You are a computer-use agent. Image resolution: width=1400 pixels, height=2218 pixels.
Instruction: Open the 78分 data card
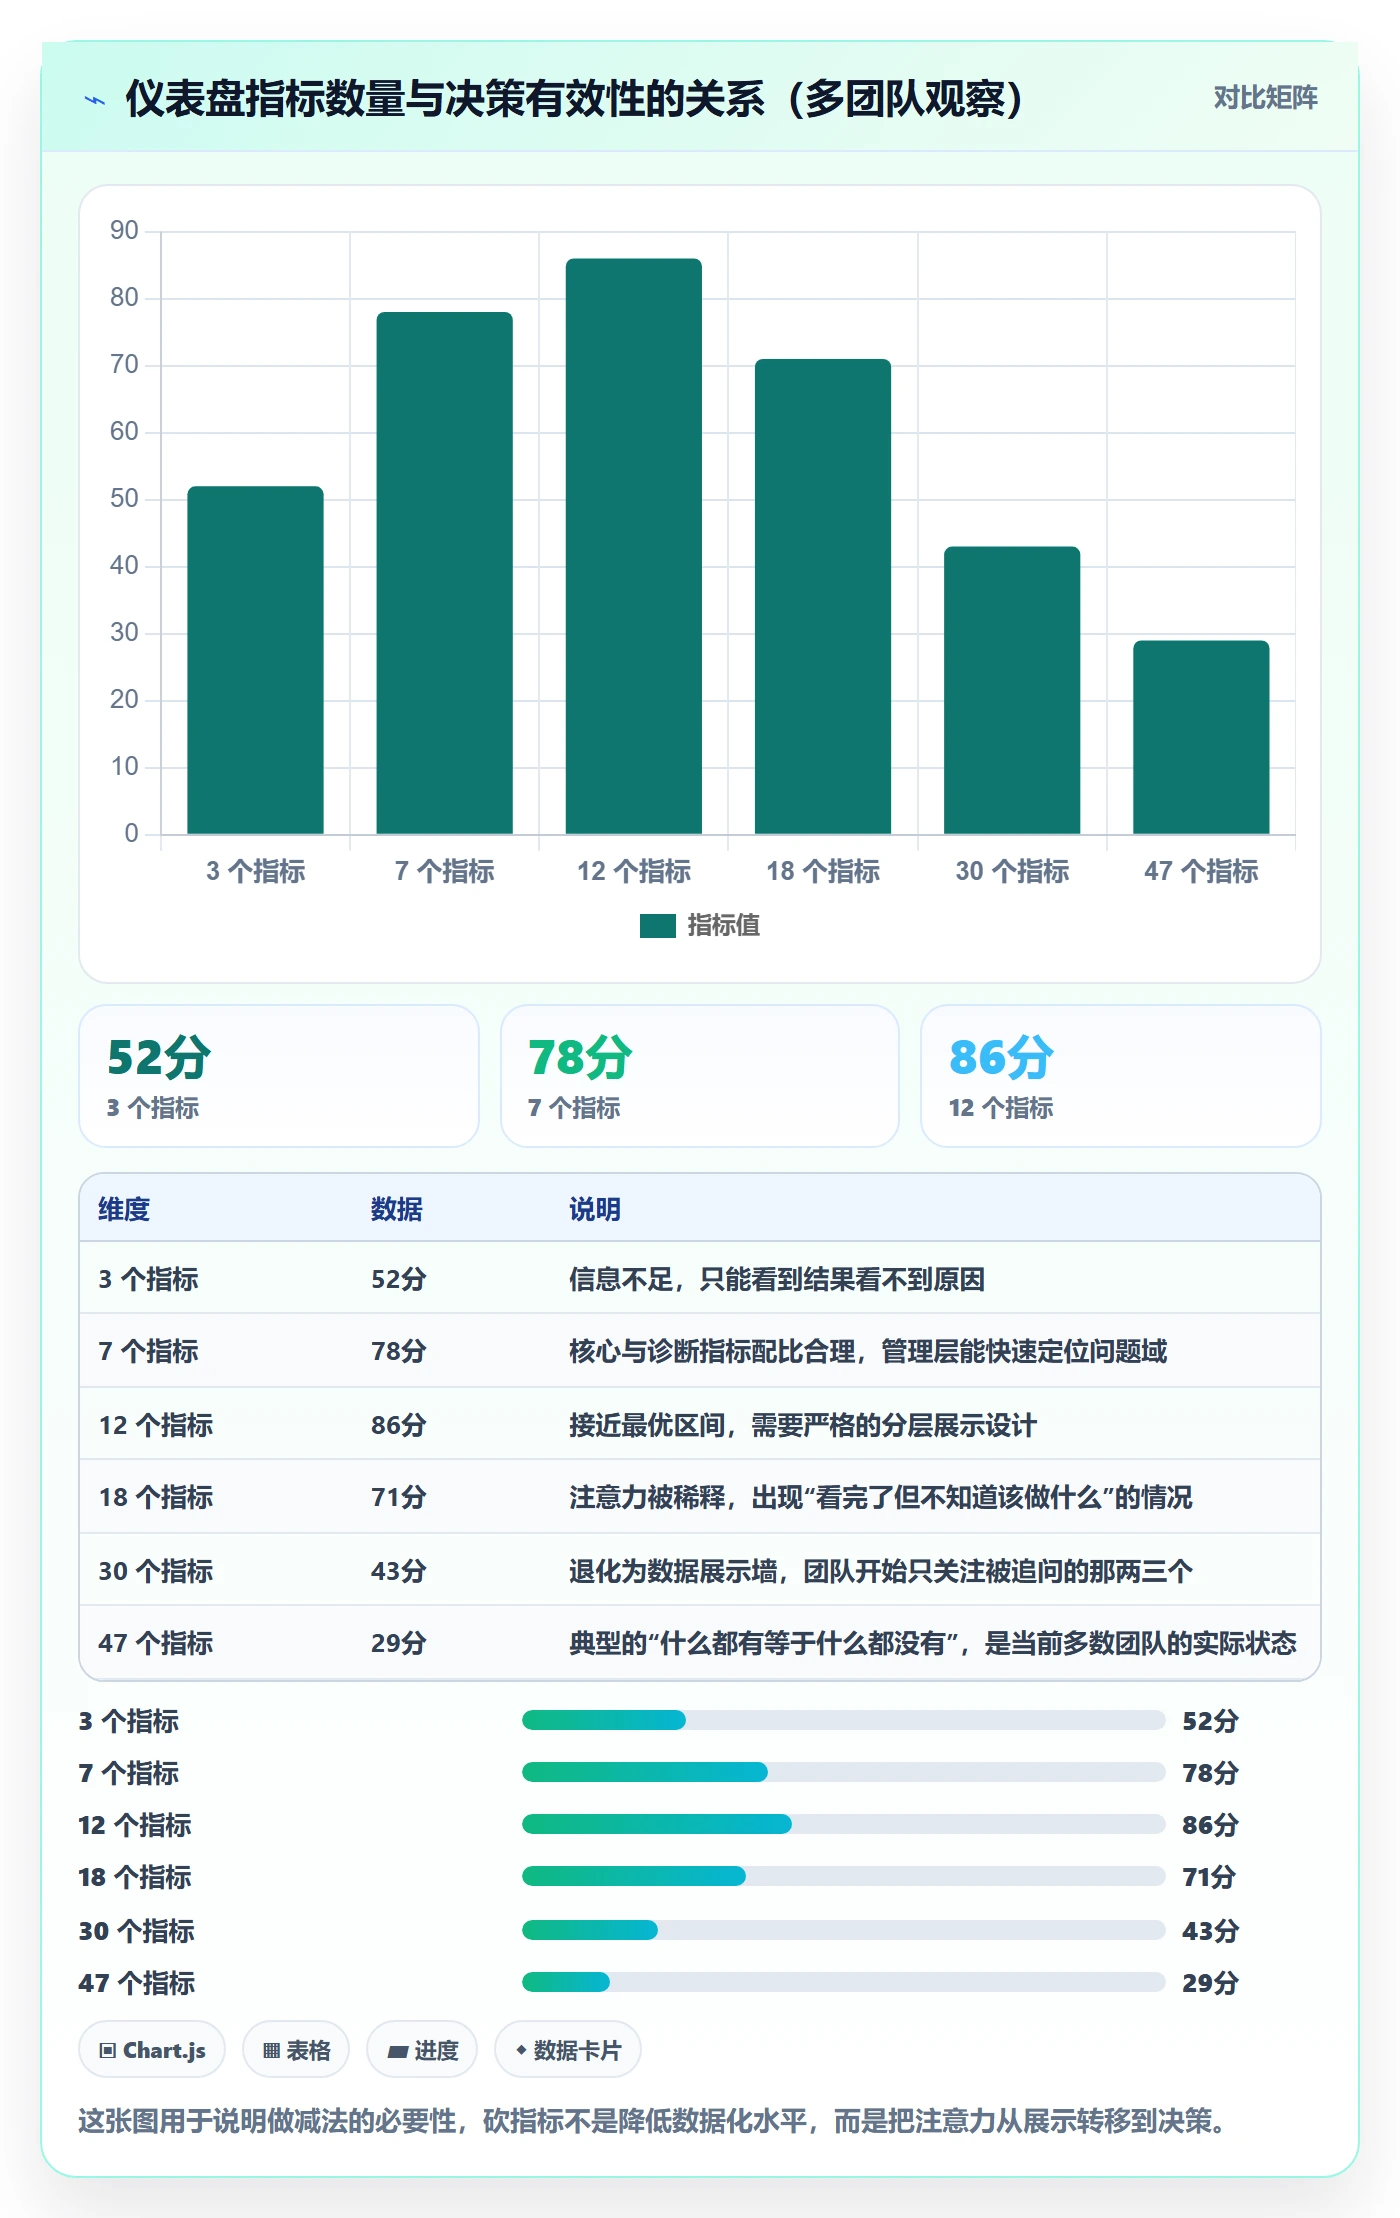click(x=700, y=1076)
